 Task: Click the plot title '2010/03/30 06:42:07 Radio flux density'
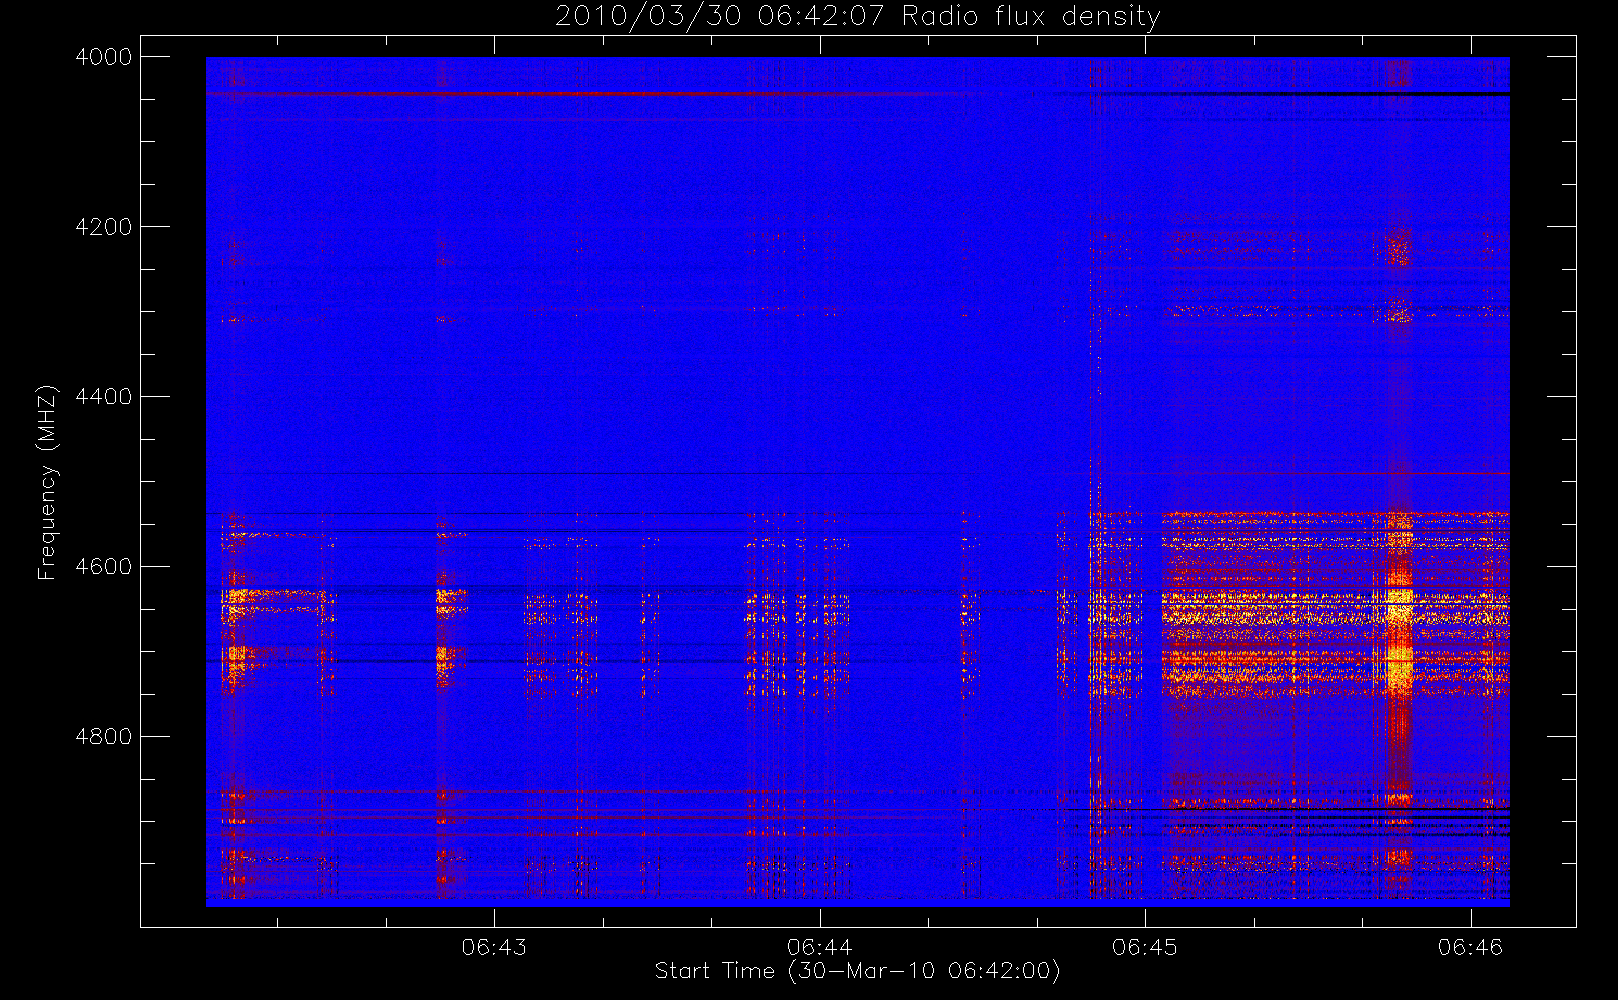coord(858,17)
